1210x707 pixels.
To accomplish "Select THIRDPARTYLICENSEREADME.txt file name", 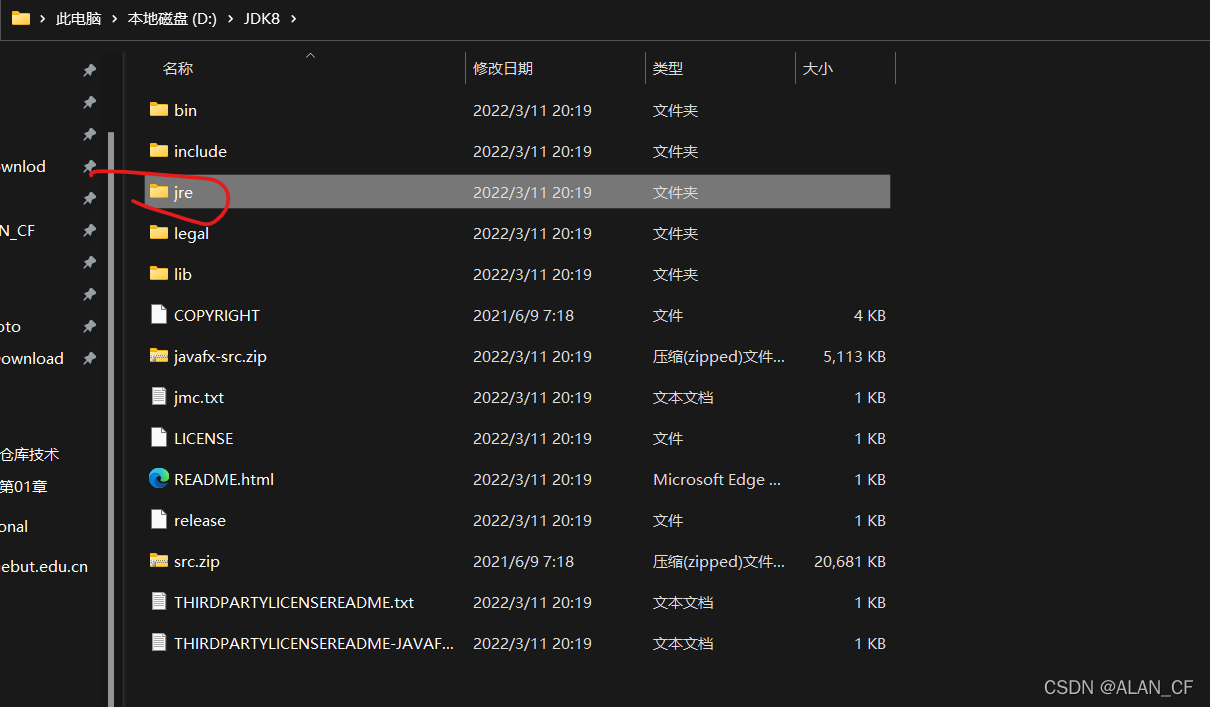I will pyautogui.click(x=294, y=602).
